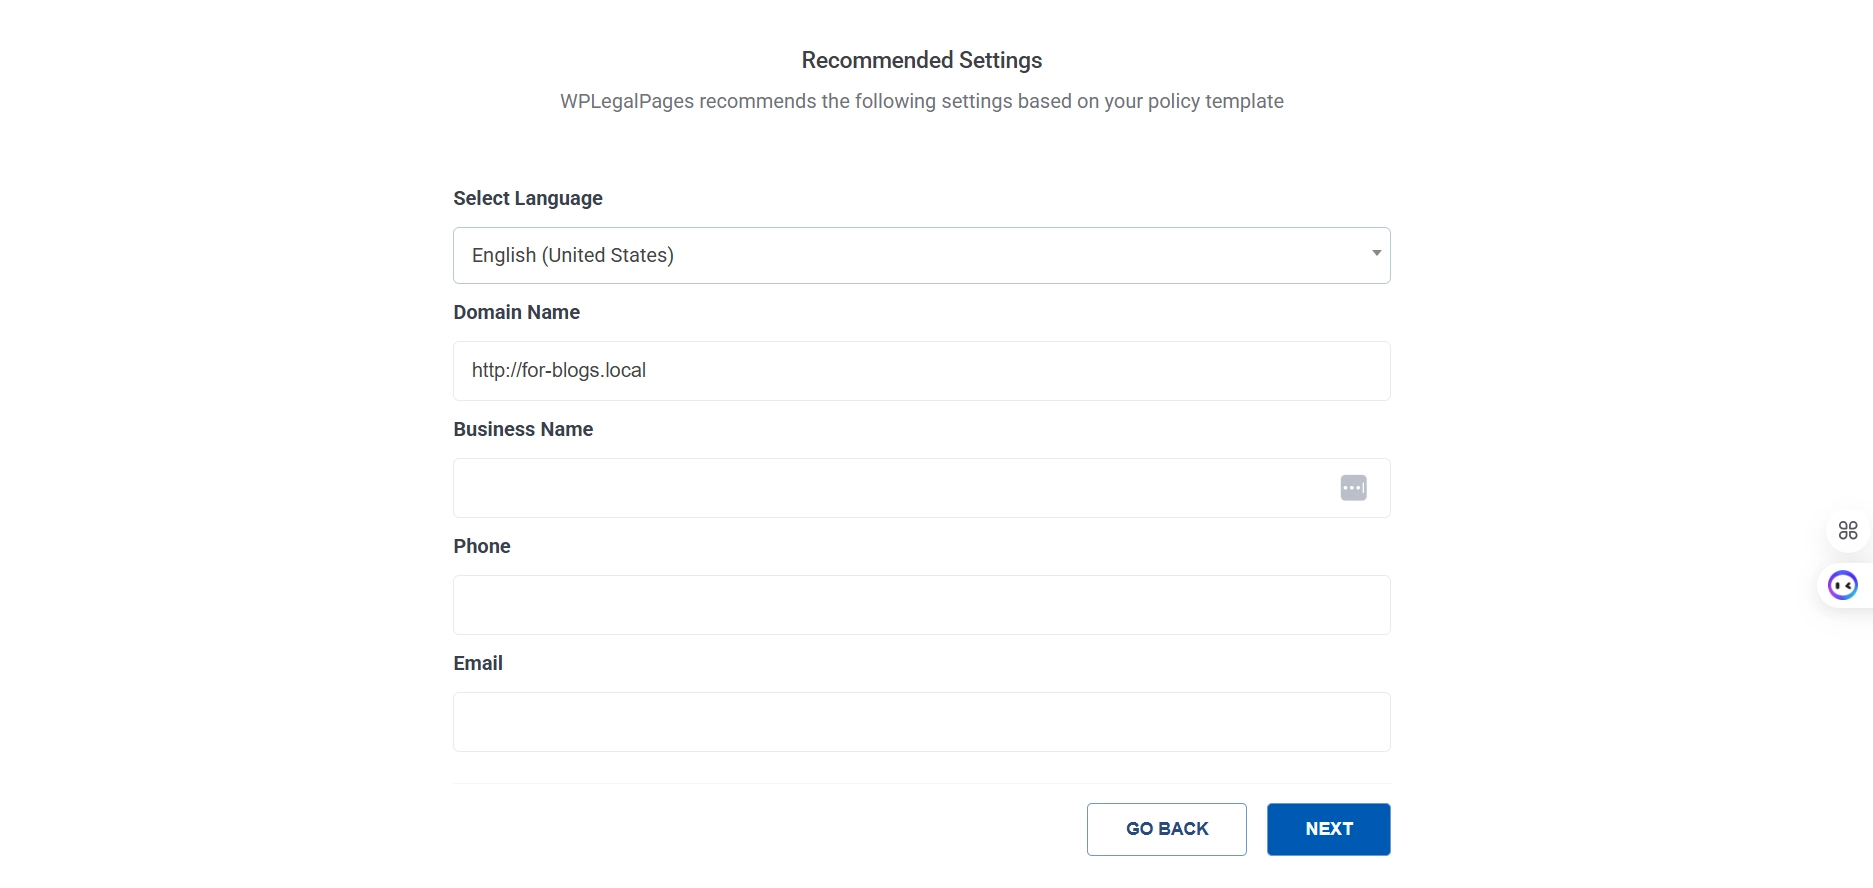Place cursor in the http://for-blogs.local text
This screenshot has width=1873, height=888.
558,370
